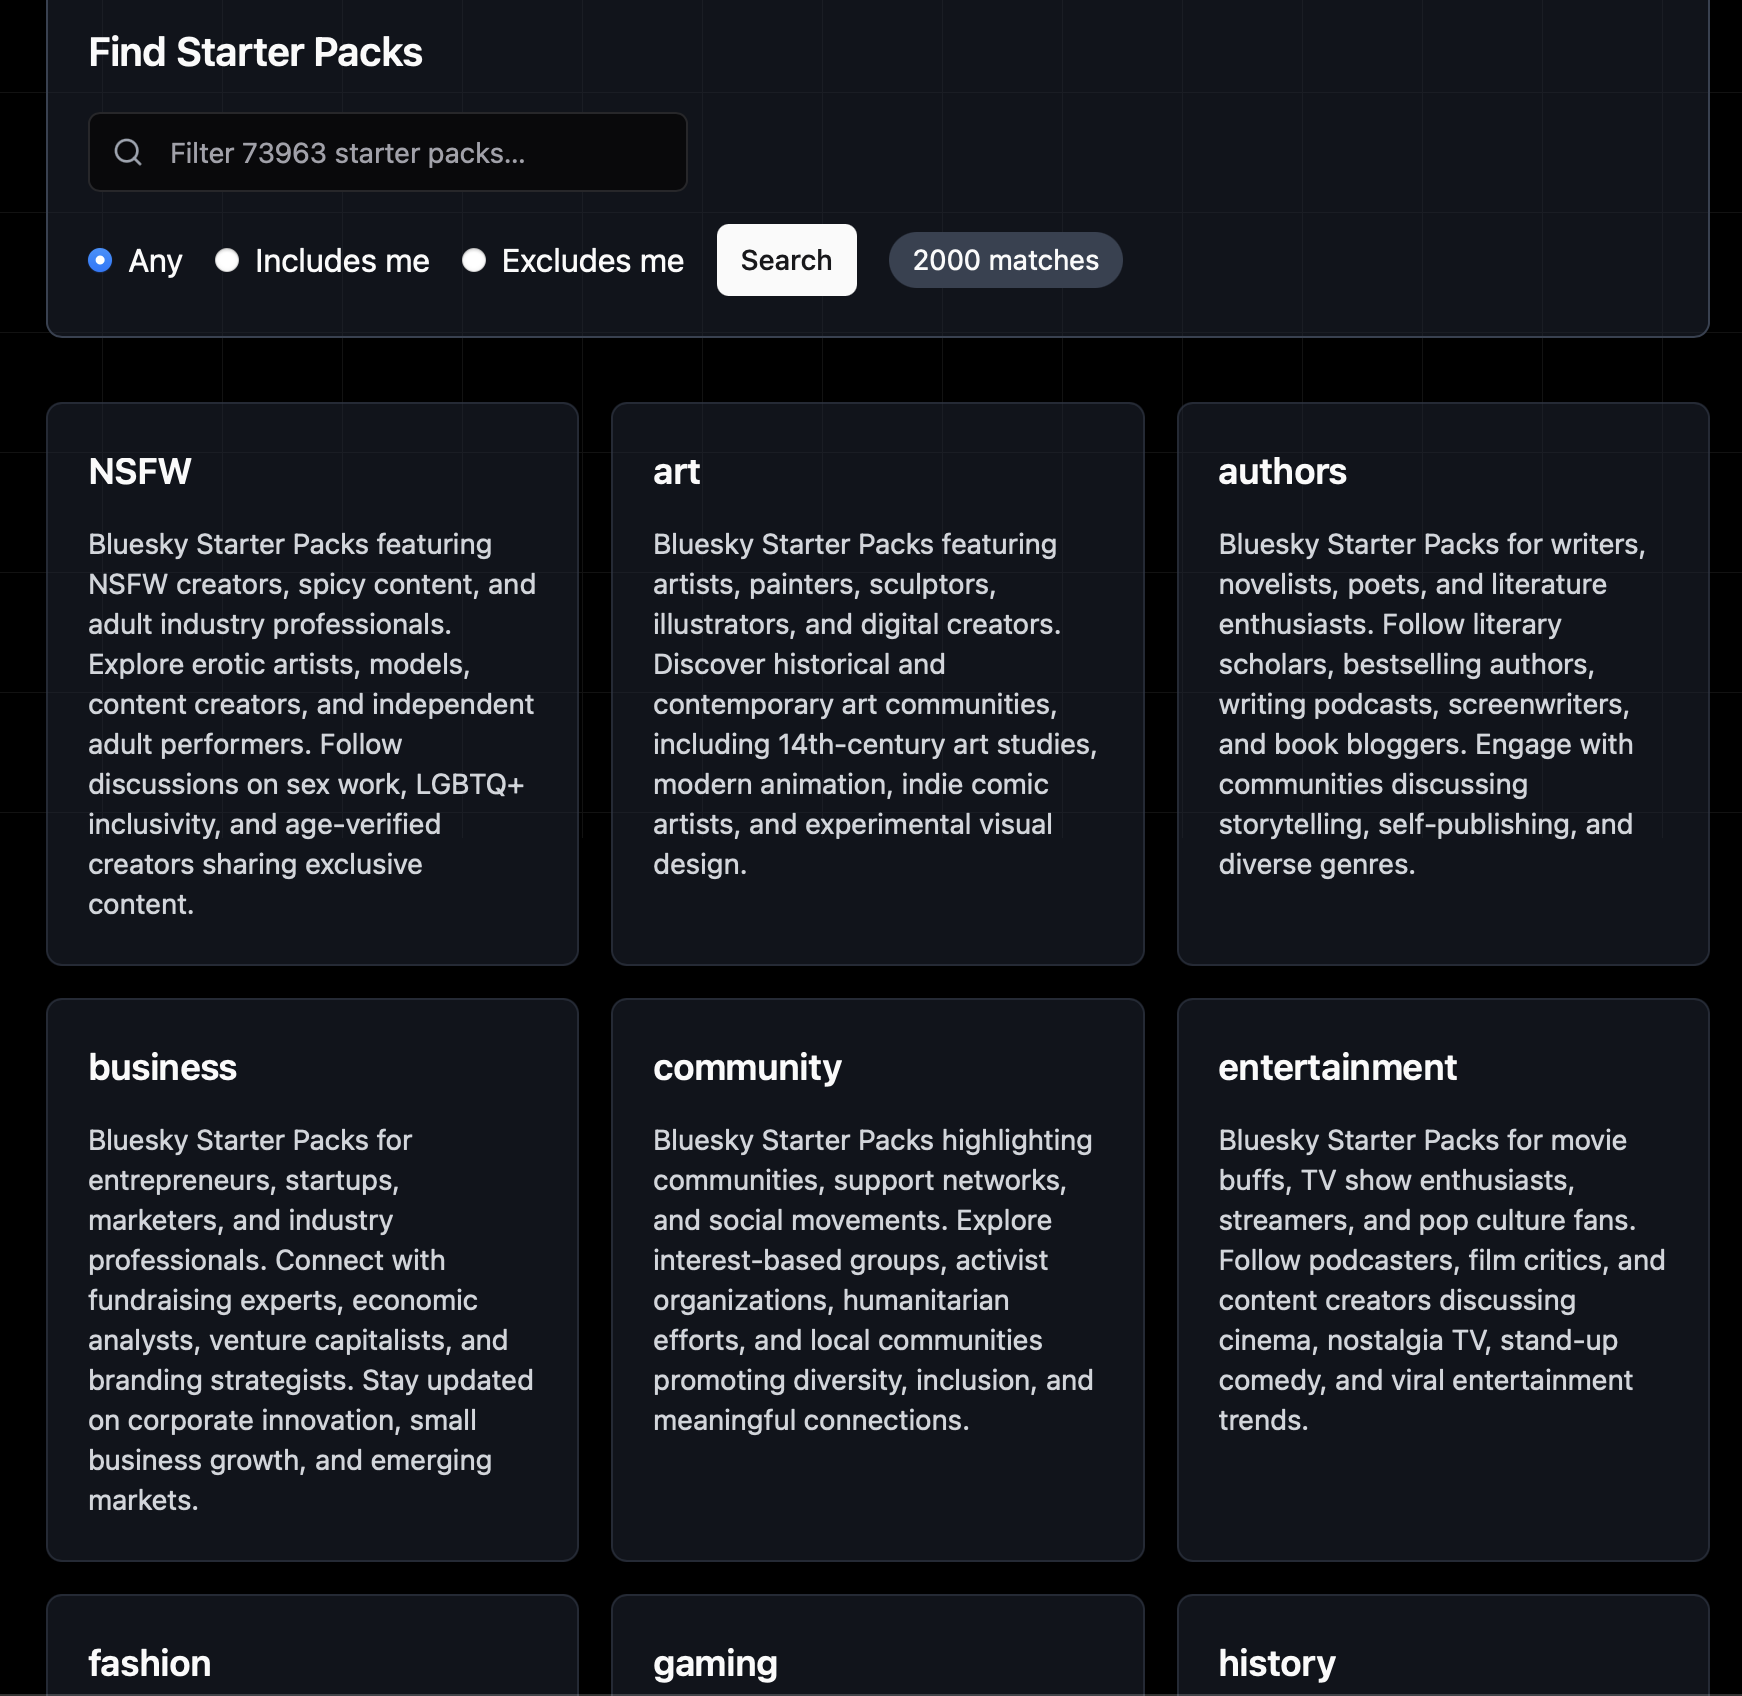Click the search magnifier icon
This screenshot has width=1742, height=1696.
point(128,152)
